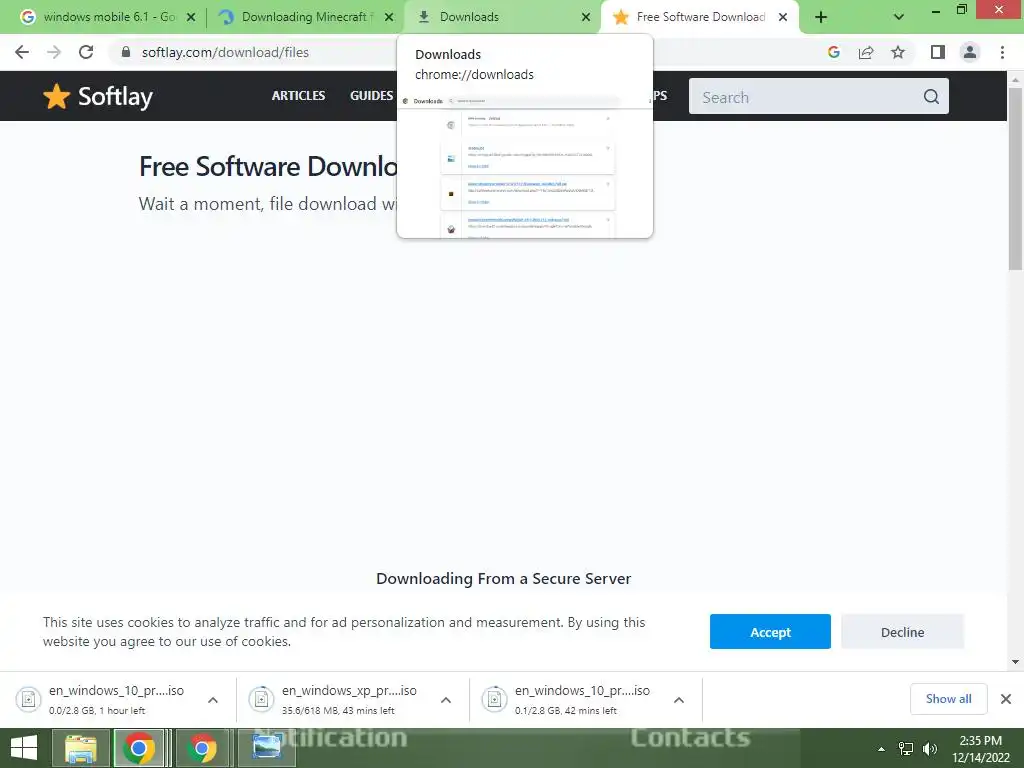Open the Chrome three-dot menu
Image resolution: width=1024 pixels, height=768 pixels.
click(x=1002, y=52)
